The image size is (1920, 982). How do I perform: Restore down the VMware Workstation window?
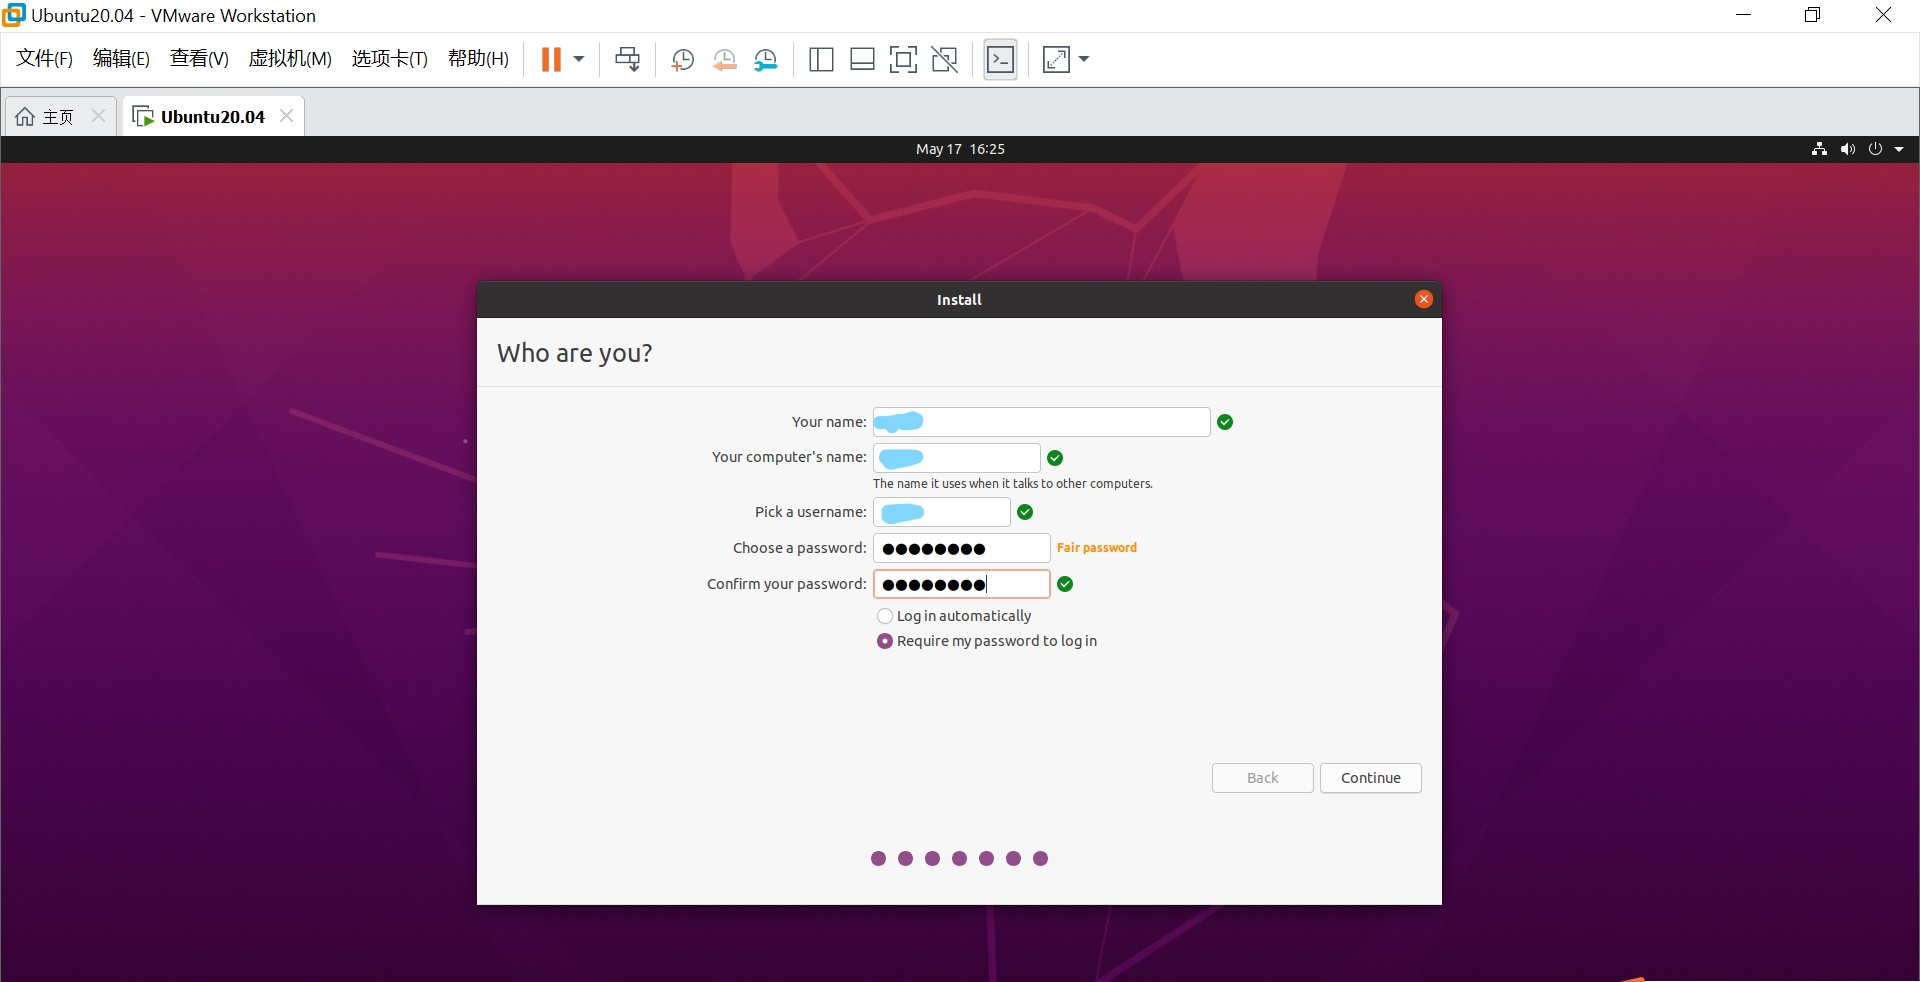[x=1812, y=15]
